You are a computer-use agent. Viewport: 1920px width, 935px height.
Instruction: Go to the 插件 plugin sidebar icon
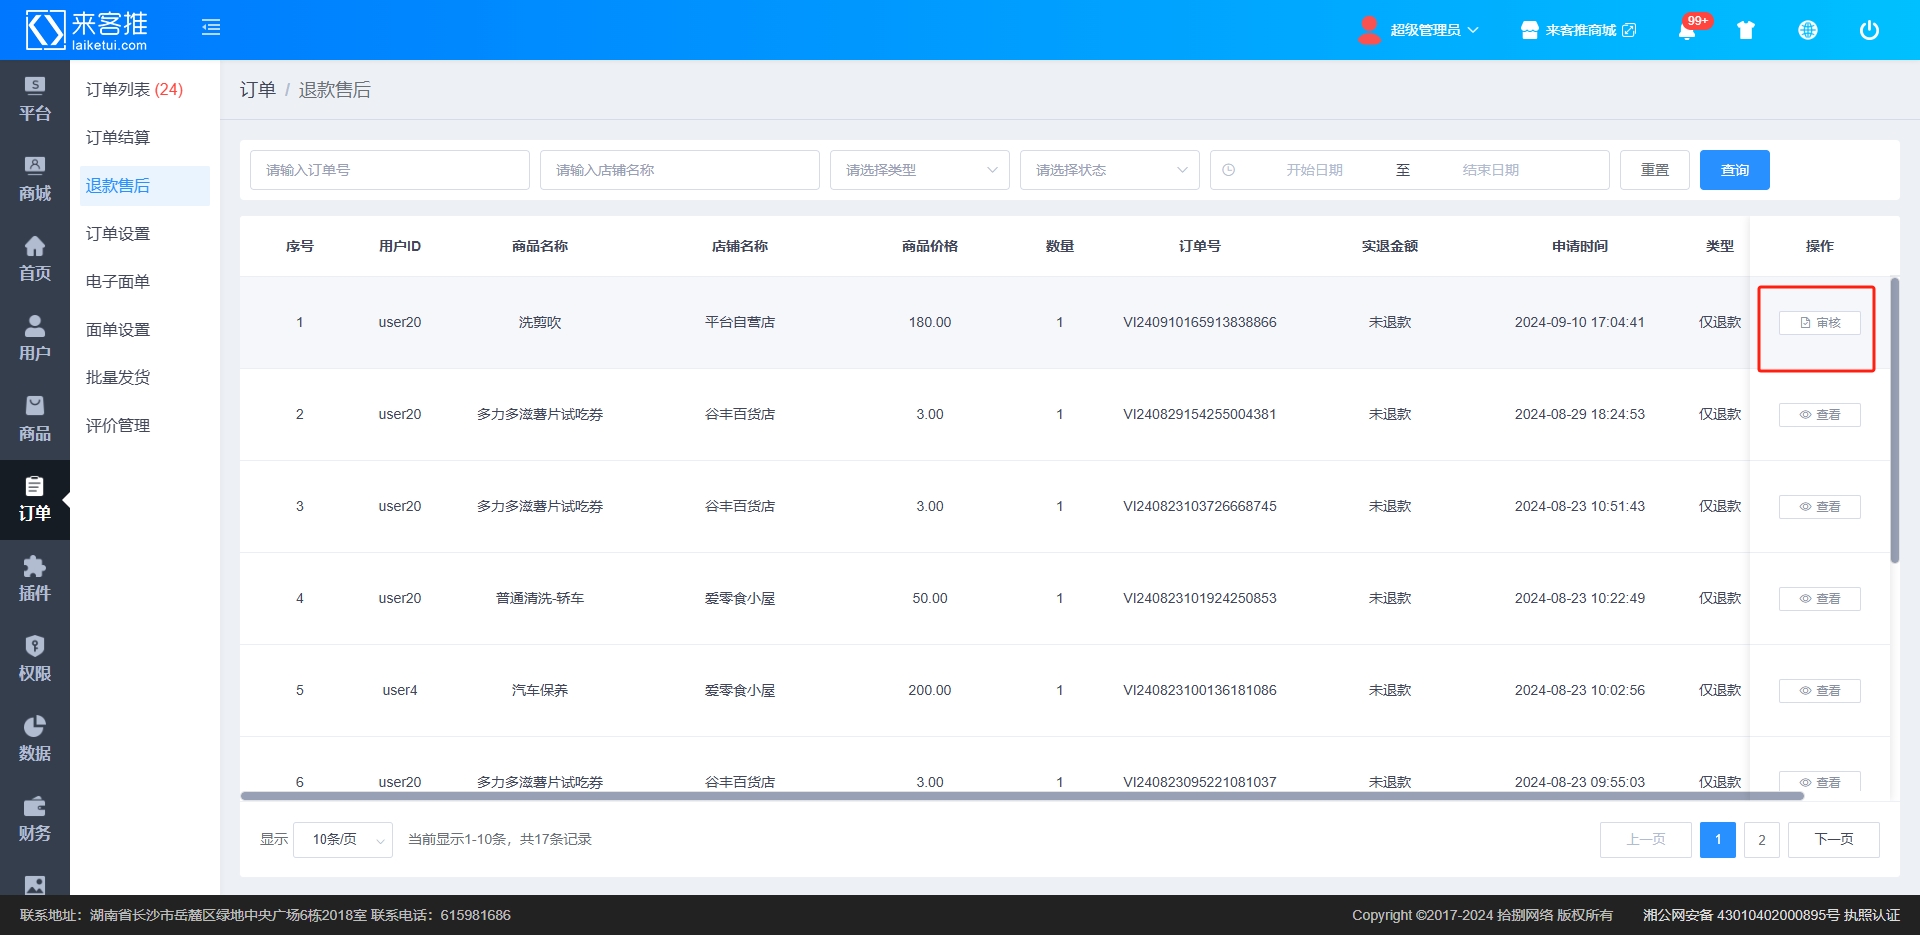click(35, 579)
